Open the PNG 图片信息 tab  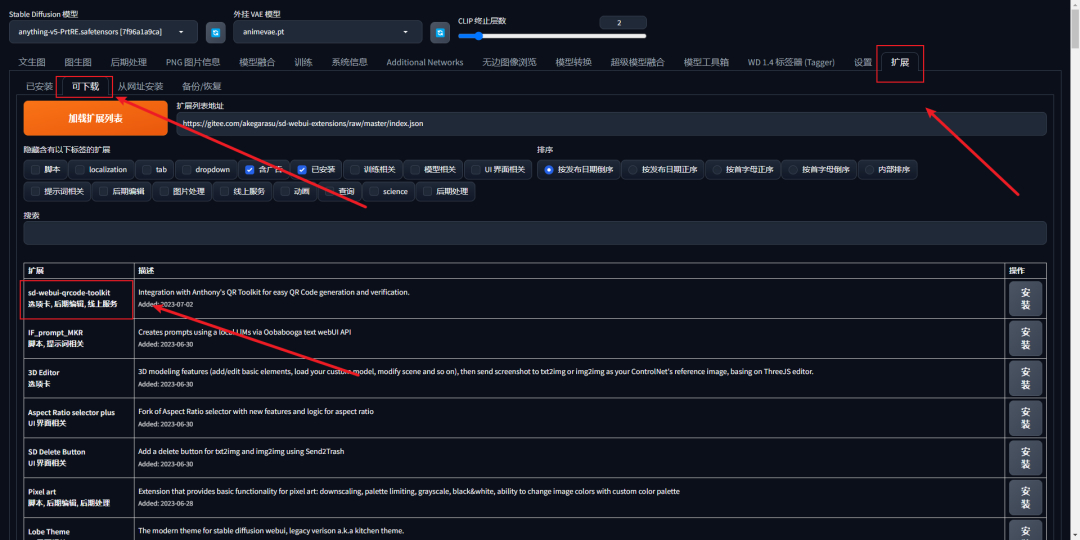193,62
